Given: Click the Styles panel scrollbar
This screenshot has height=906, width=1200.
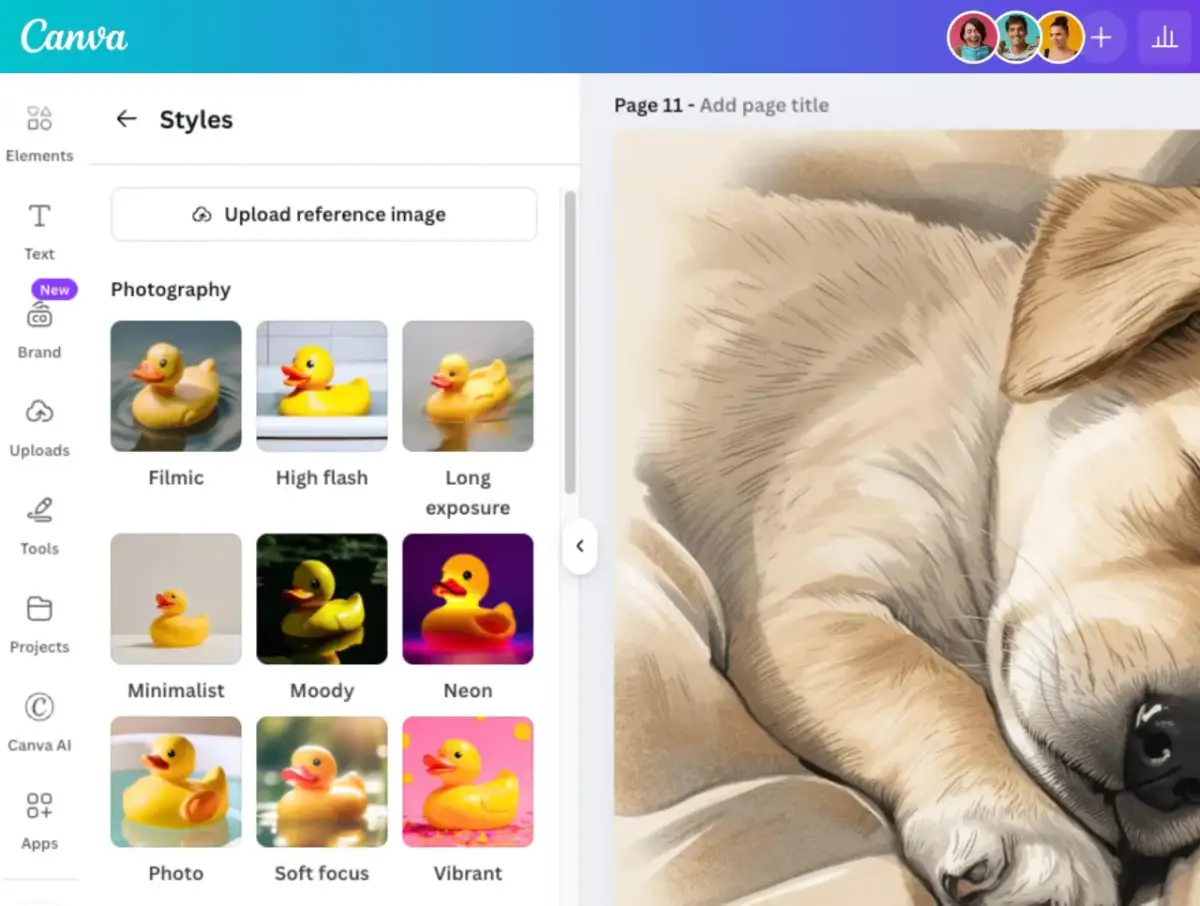Looking at the screenshot, I should pos(570,342).
